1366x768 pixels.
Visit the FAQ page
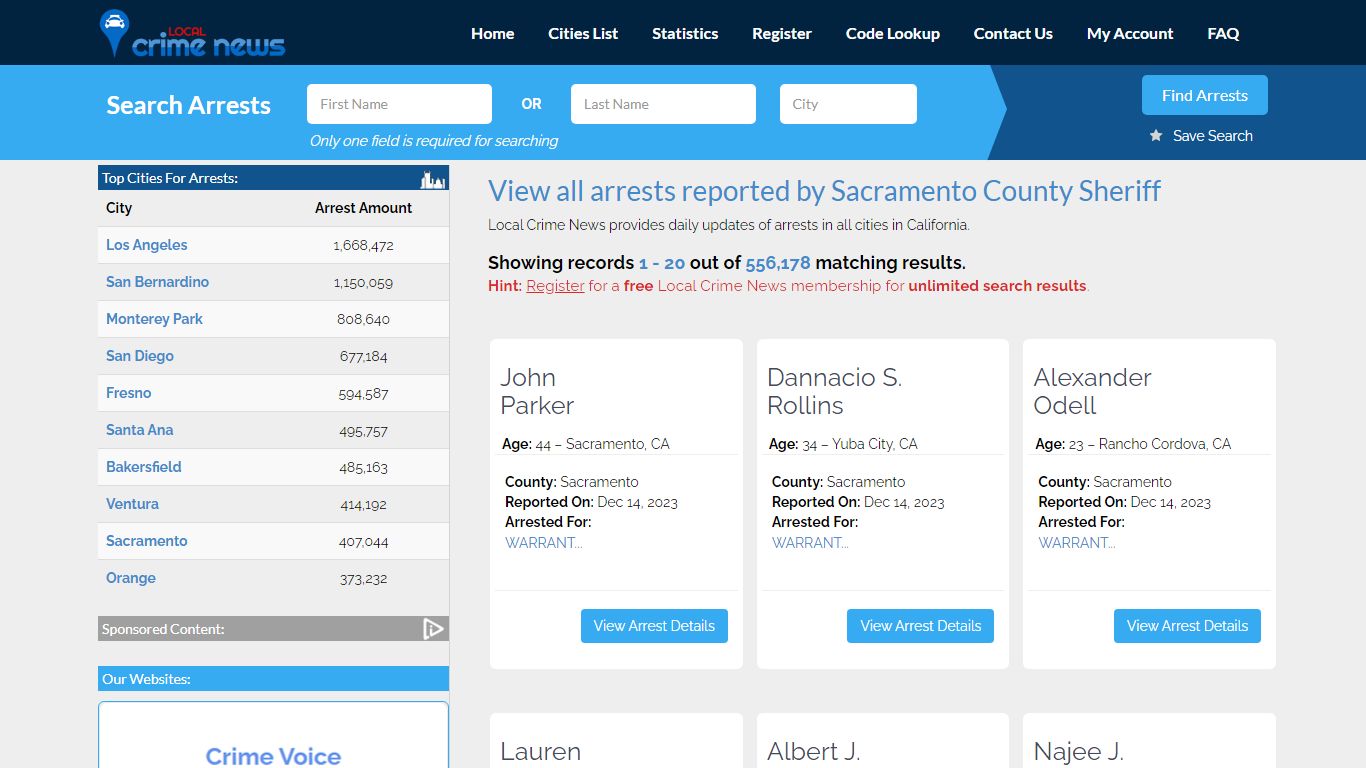pyautogui.click(x=1223, y=33)
